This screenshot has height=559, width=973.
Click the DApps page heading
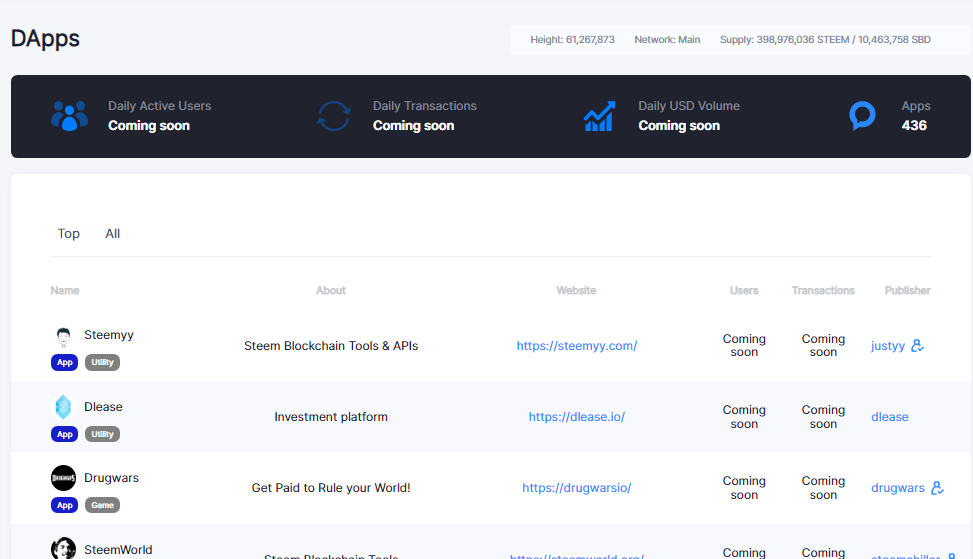click(x=45, y=38)
